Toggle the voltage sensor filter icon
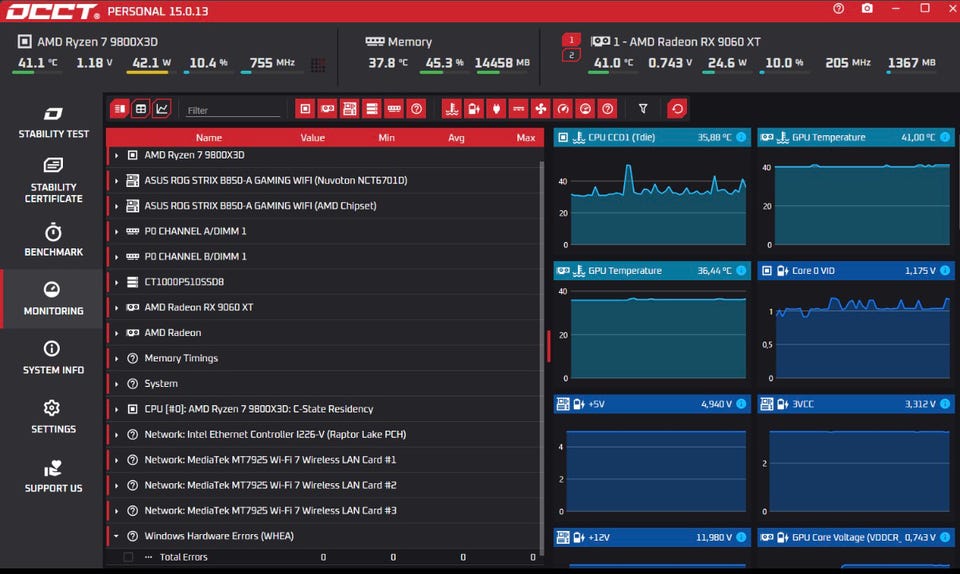 (474, 109)
